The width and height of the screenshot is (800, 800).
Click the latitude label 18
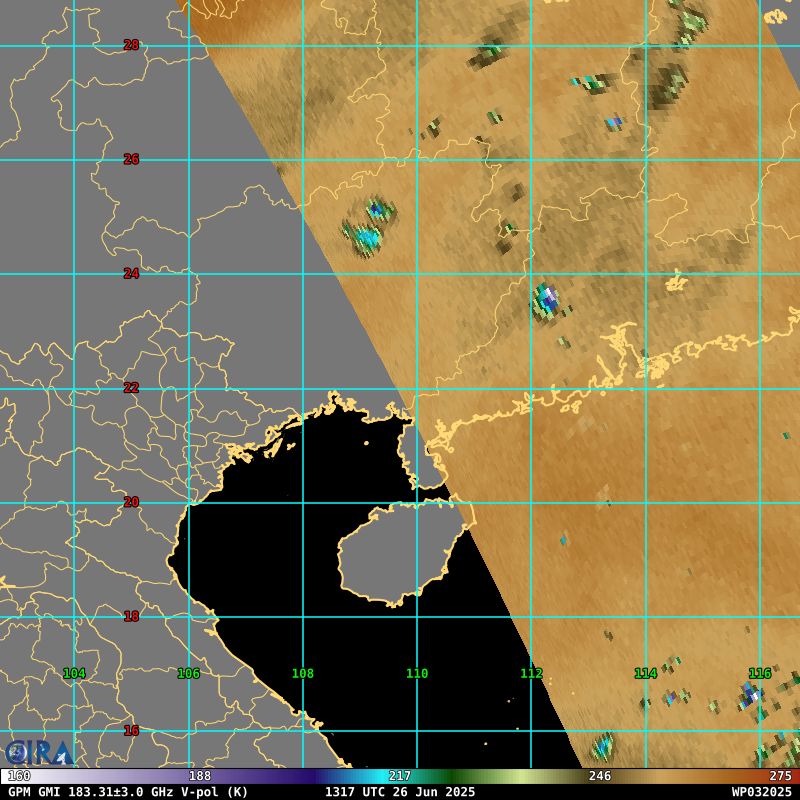point(131,616)
